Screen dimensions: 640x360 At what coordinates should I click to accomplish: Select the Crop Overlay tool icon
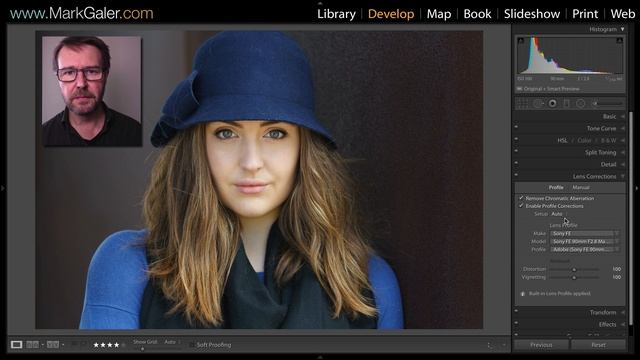pyautogui.click(x=523, y=104)
